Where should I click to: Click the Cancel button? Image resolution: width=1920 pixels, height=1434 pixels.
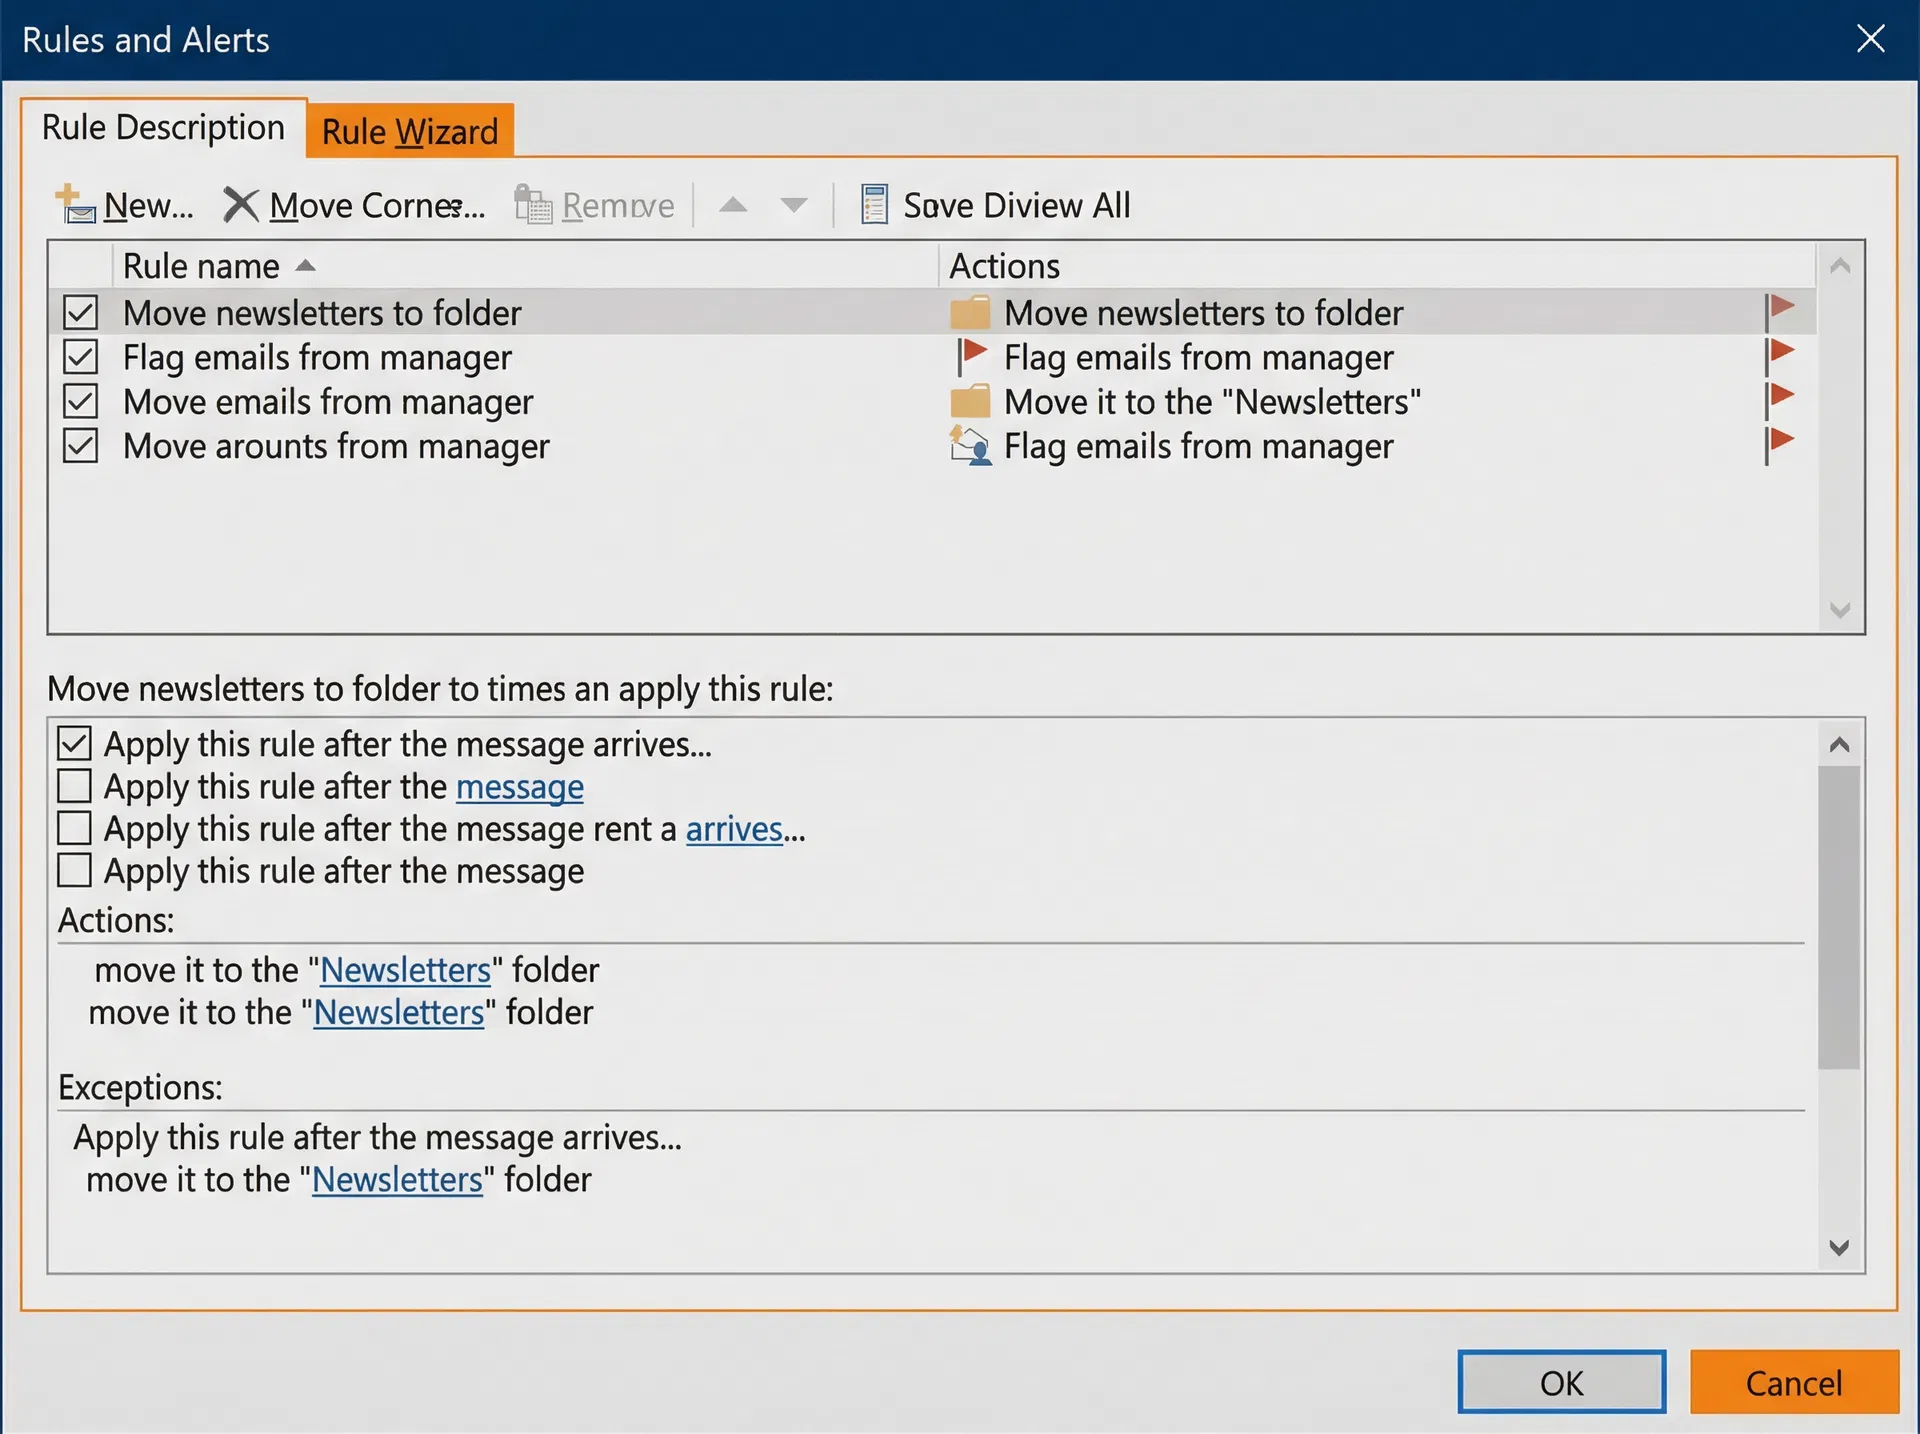[1794, 1382]
